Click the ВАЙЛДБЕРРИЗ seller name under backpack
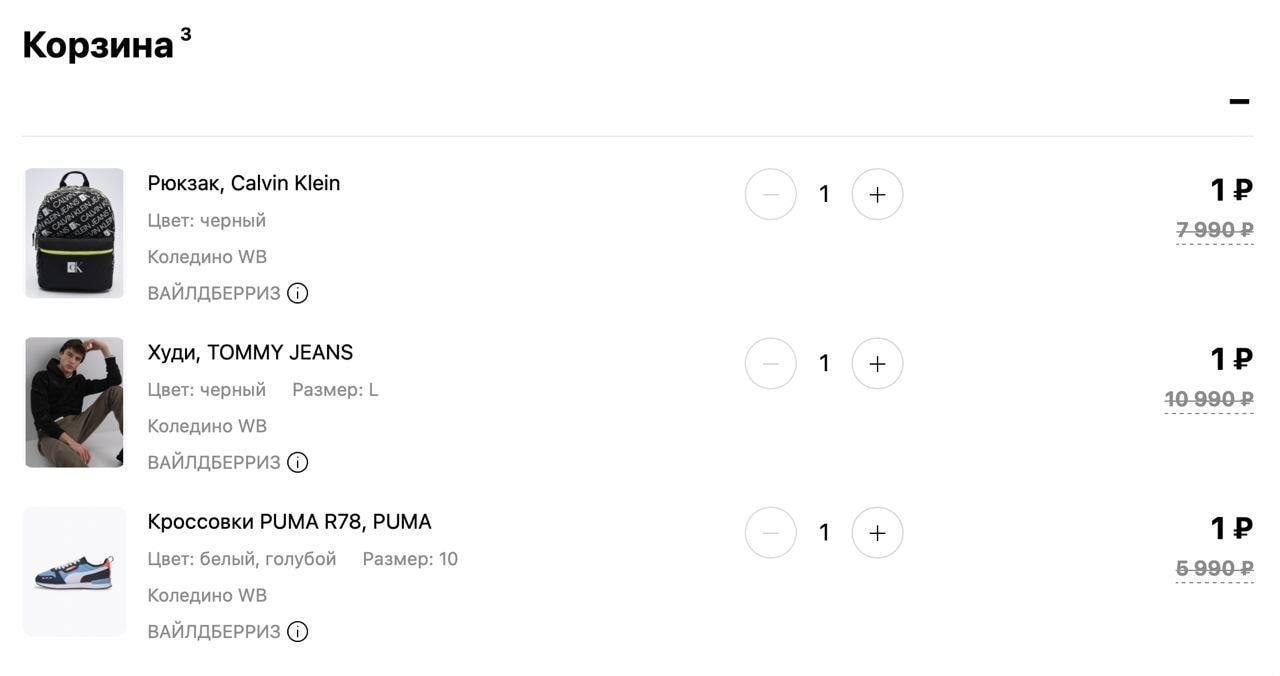Viewport: 1280px width, 676px height. pyautogui.click(x=213, y=293)
